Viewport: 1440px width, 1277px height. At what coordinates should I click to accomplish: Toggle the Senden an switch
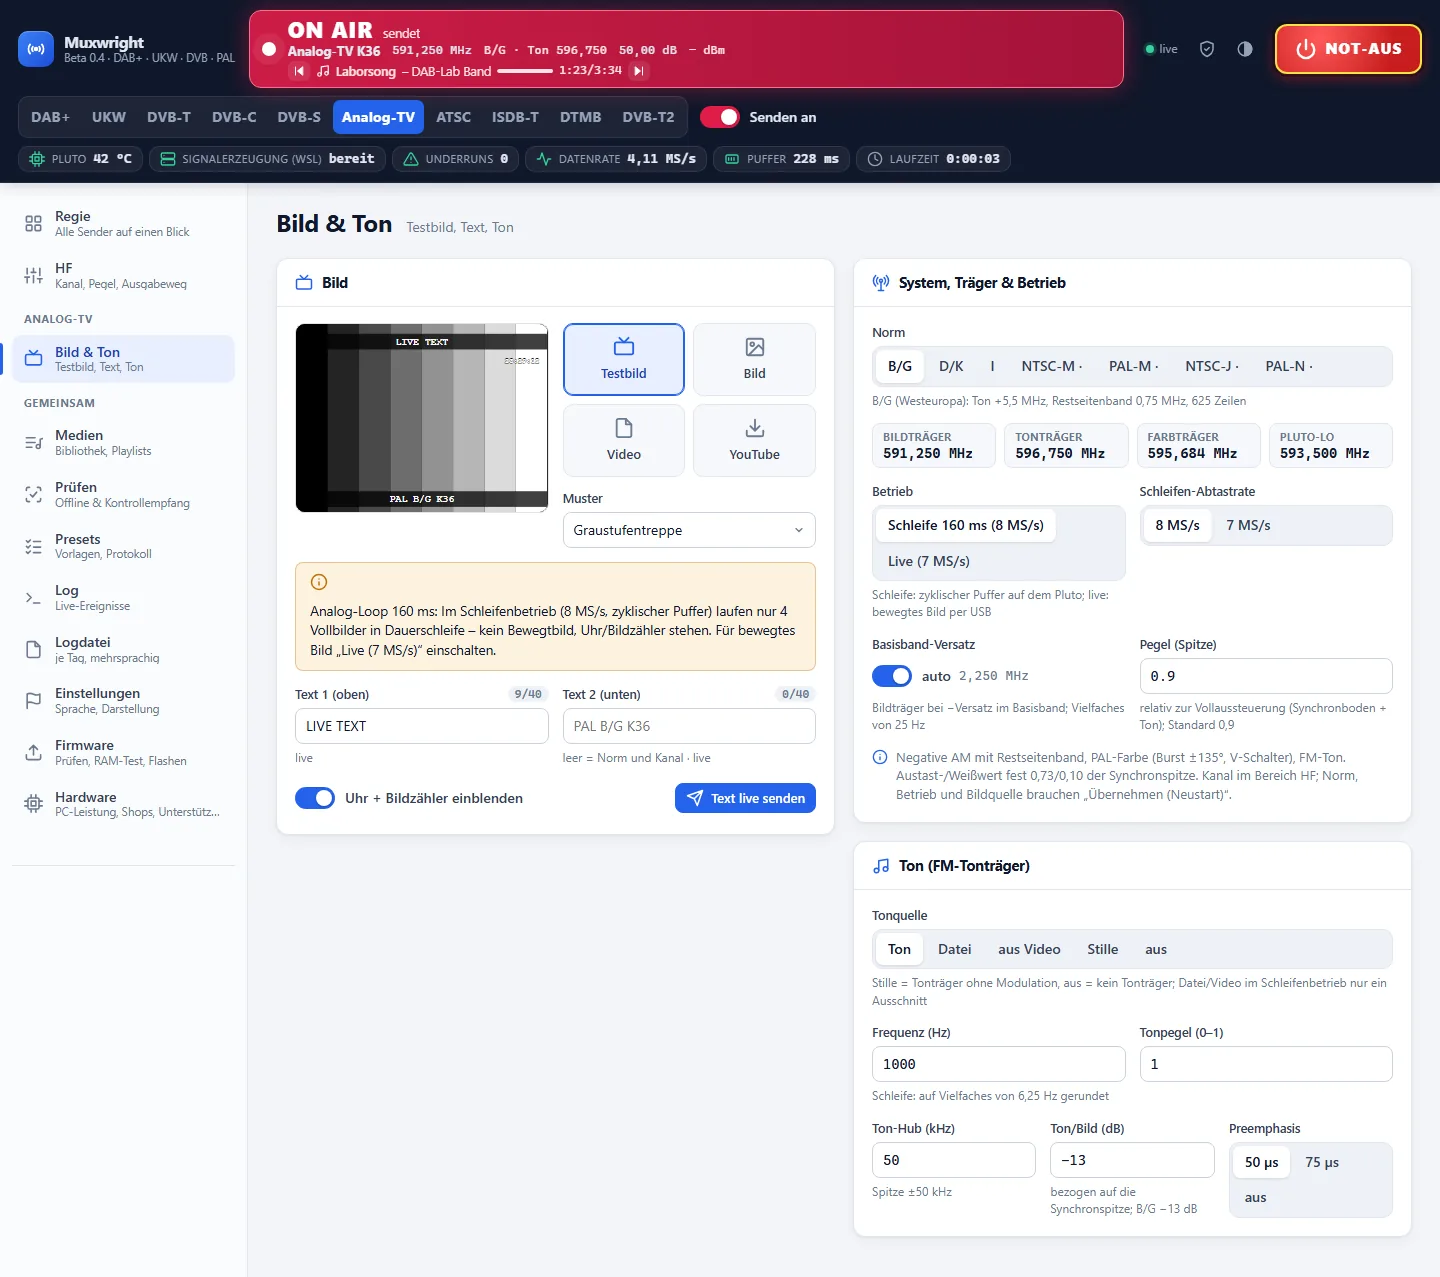click(x=720, y=117)
